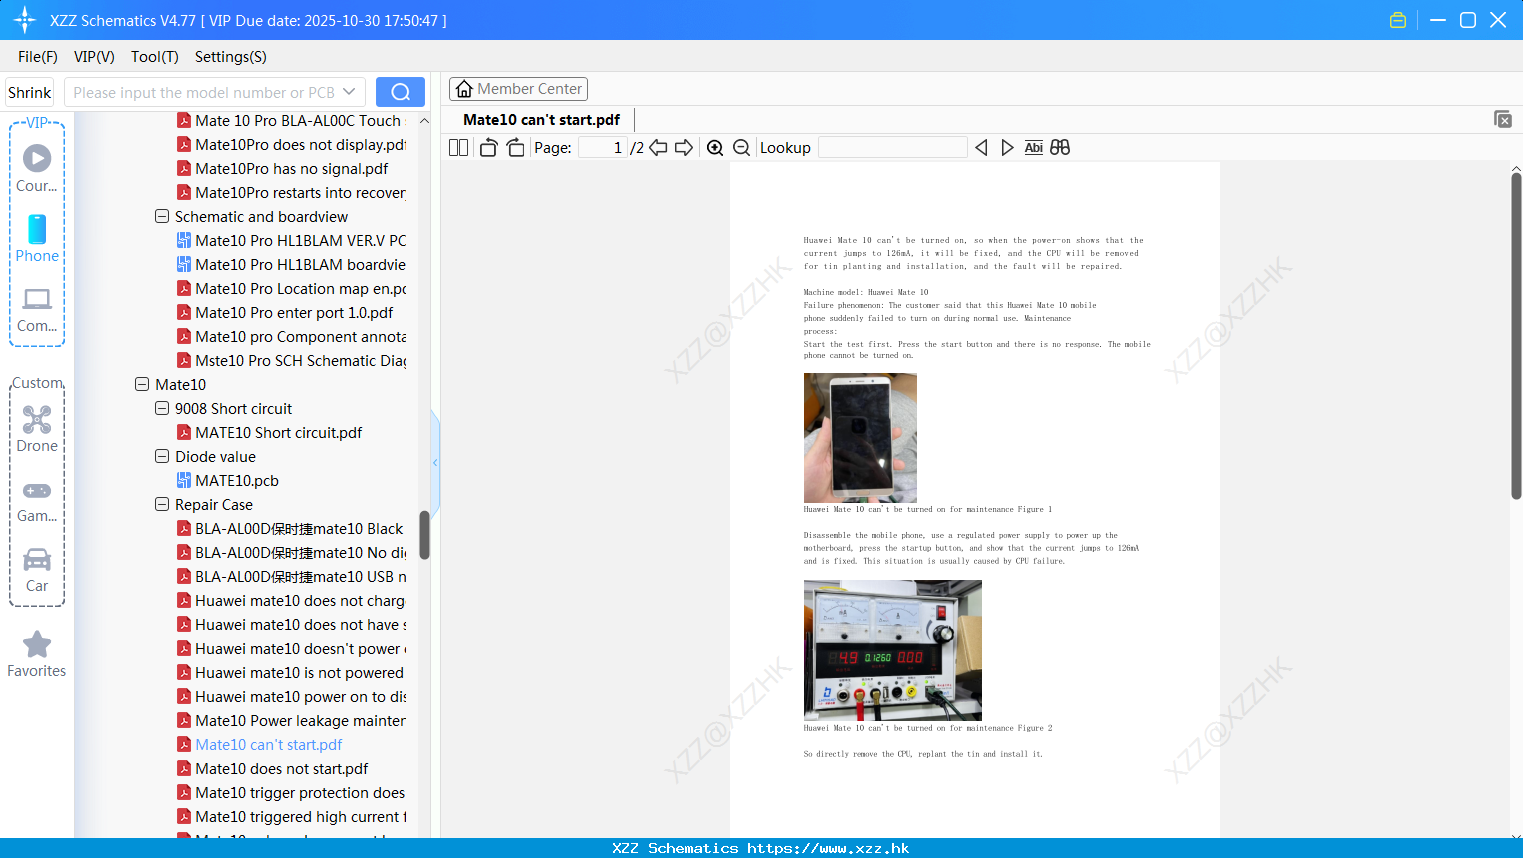The image size is (1523, 858).
Task: Open Member Center
Action: (518, 89)
